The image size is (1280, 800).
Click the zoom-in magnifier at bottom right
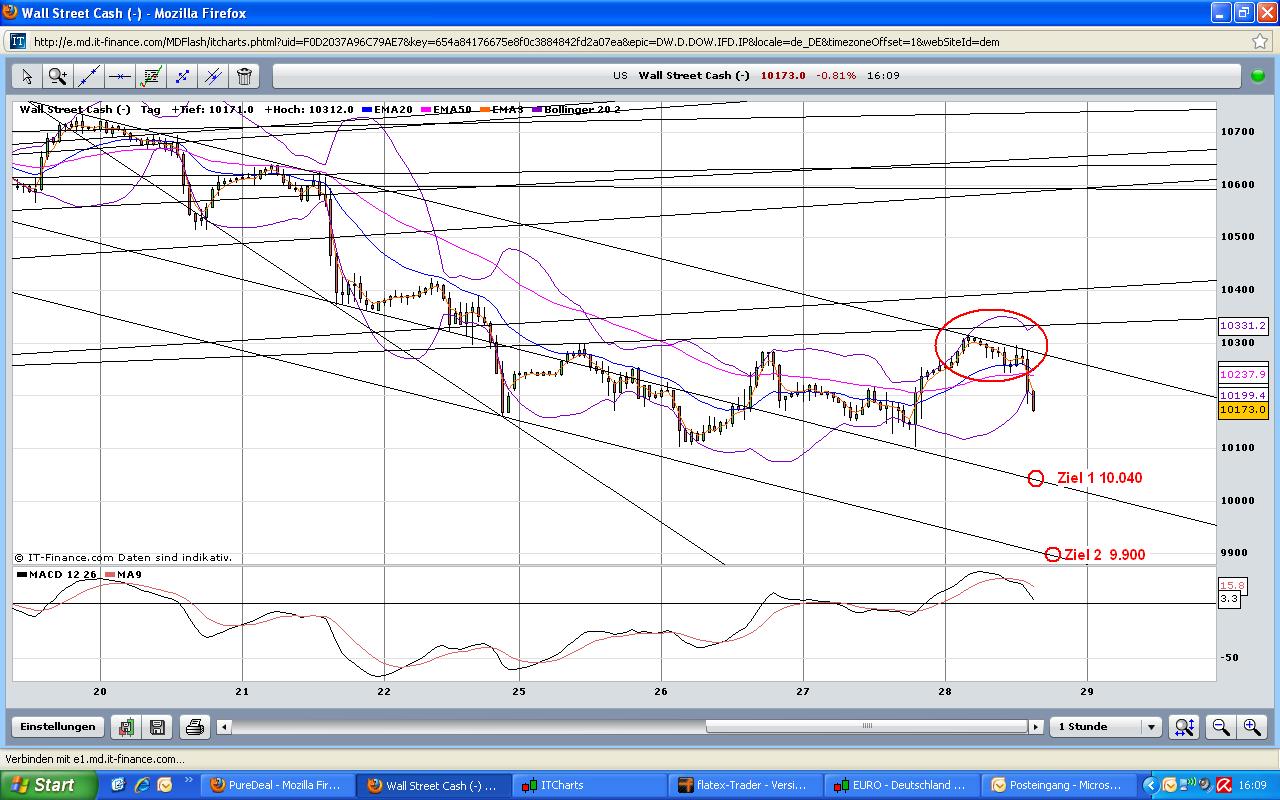[x=1249, y=727]
